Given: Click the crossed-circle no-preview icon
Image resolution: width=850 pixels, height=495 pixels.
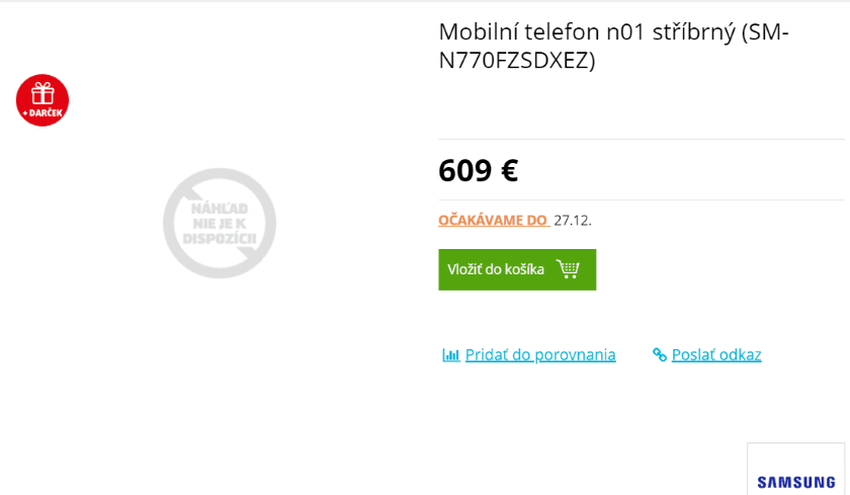Looking at the screenshot, I should pyautogui.click(x=219, y=223).
